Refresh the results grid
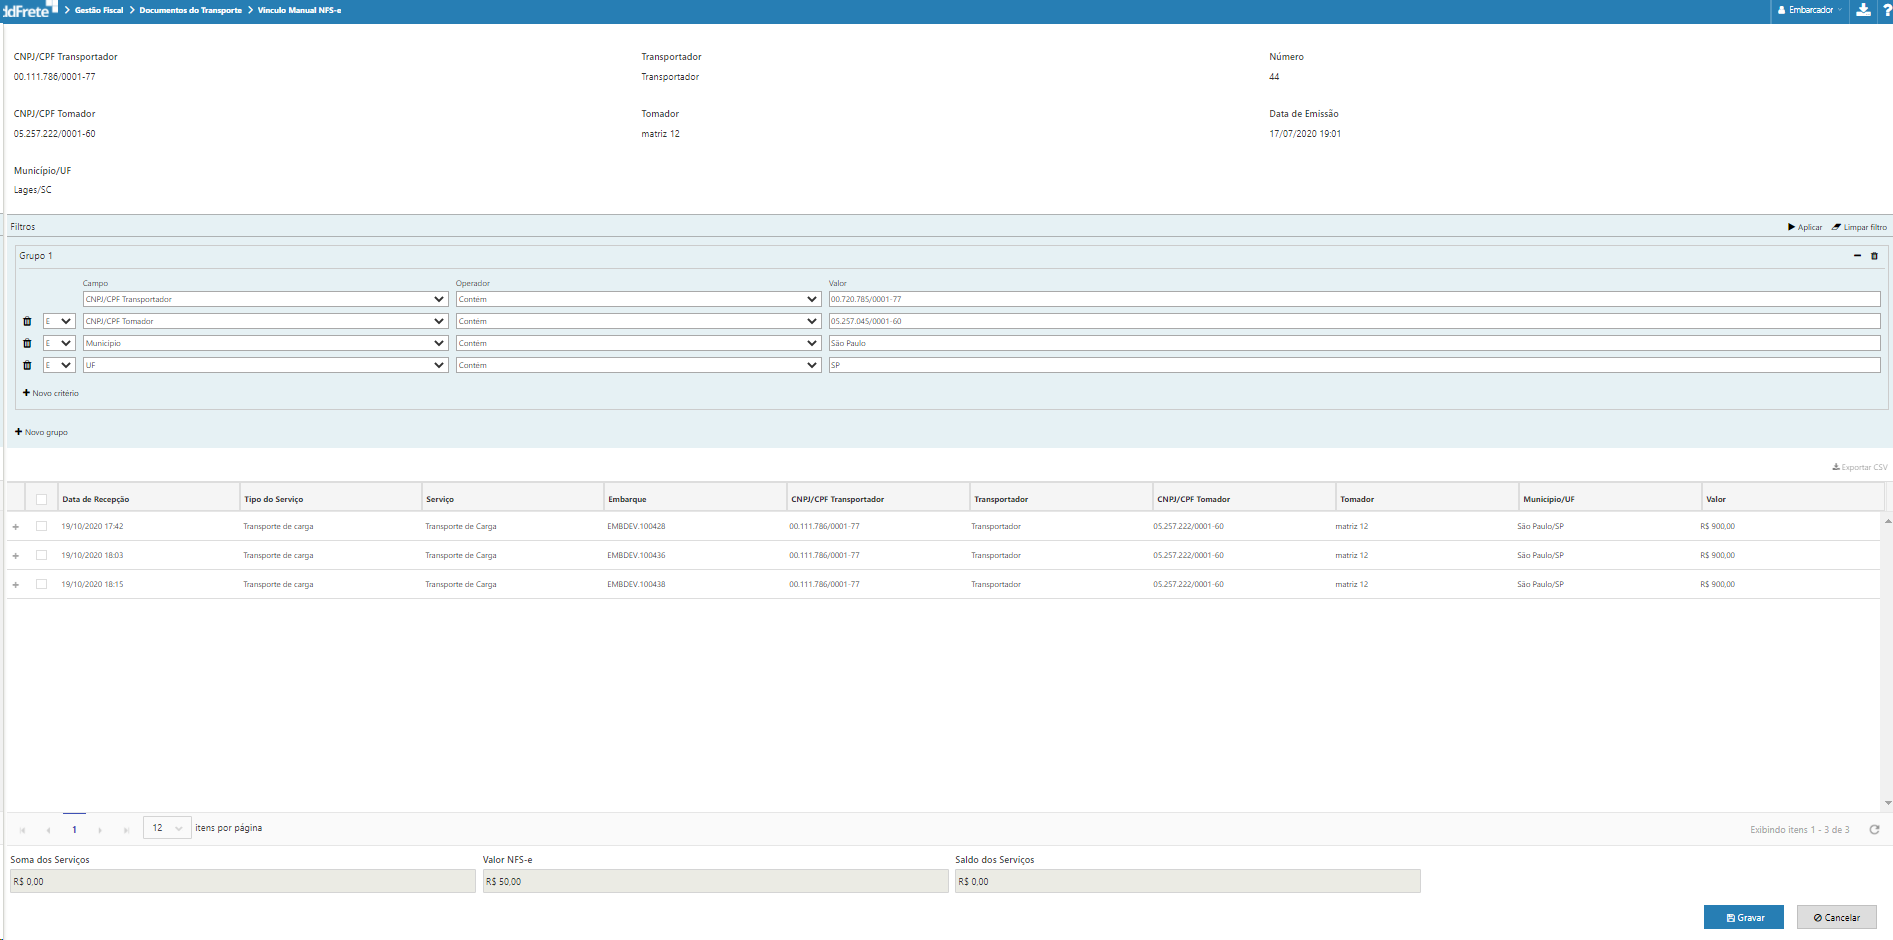The height and width of the screenshot is (940, 1893). 1874,829
